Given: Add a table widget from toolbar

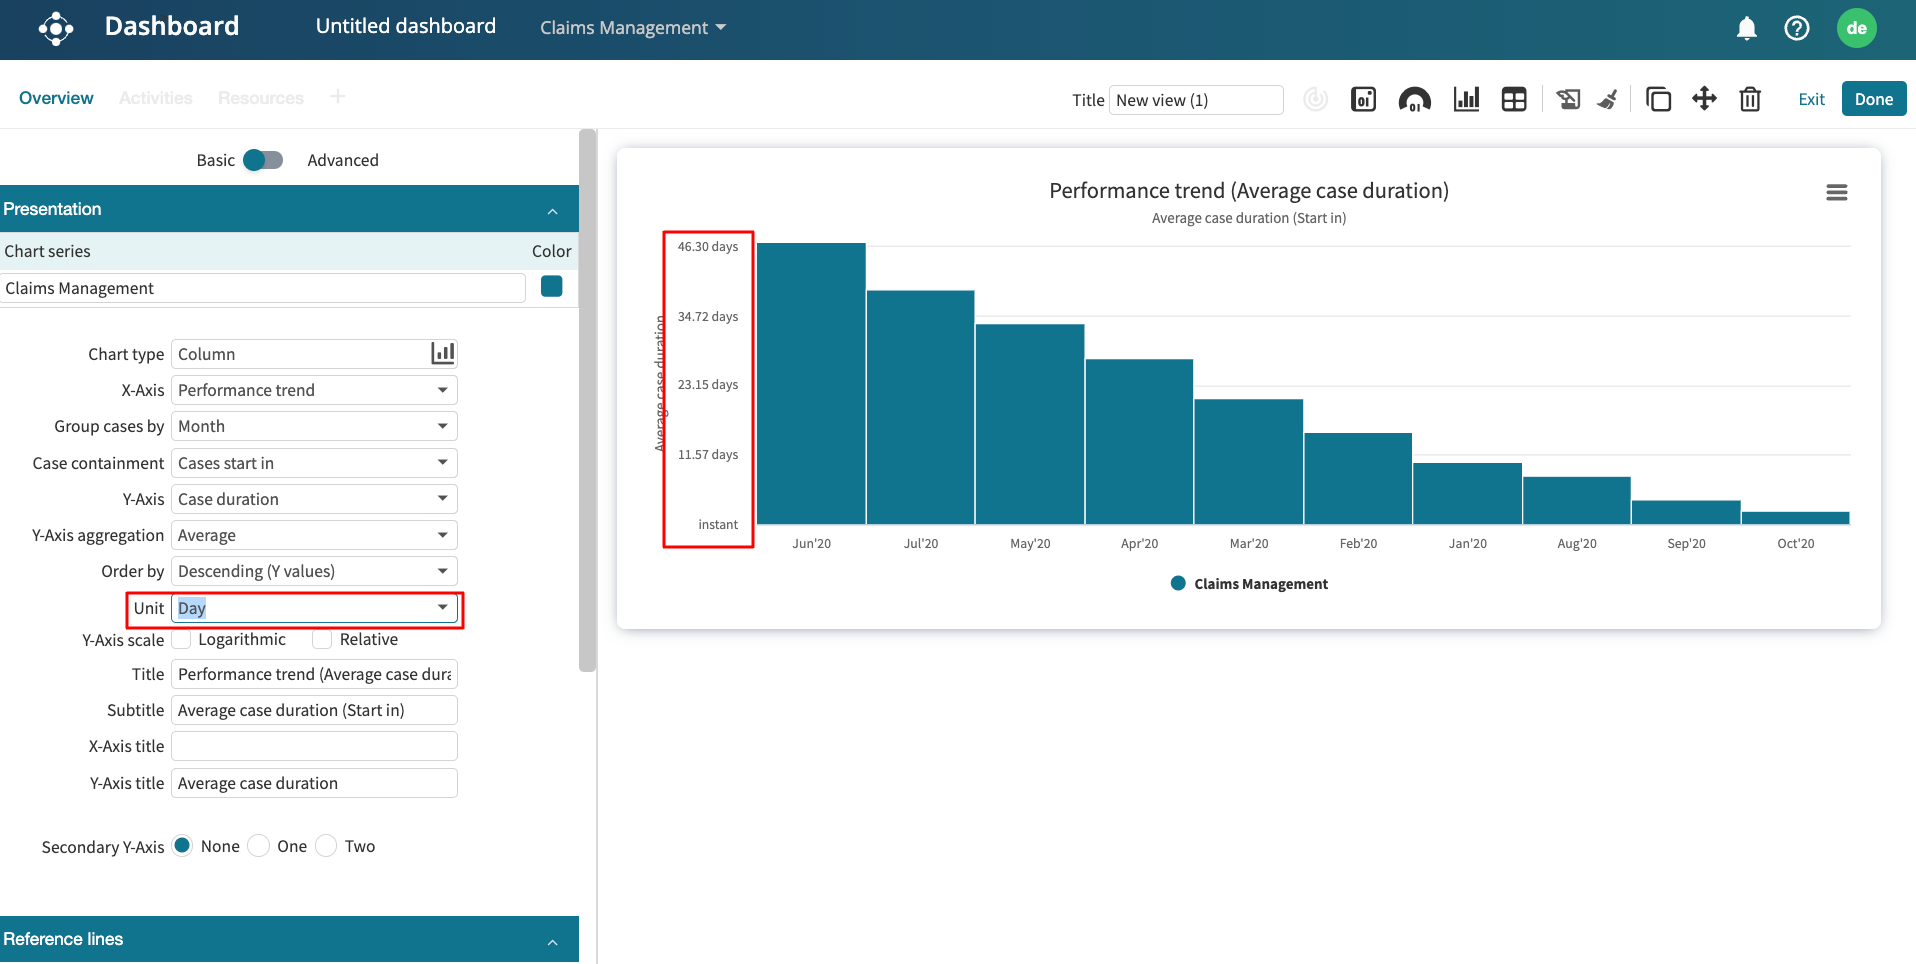Looking at the screenshot, I should 1514,99.
